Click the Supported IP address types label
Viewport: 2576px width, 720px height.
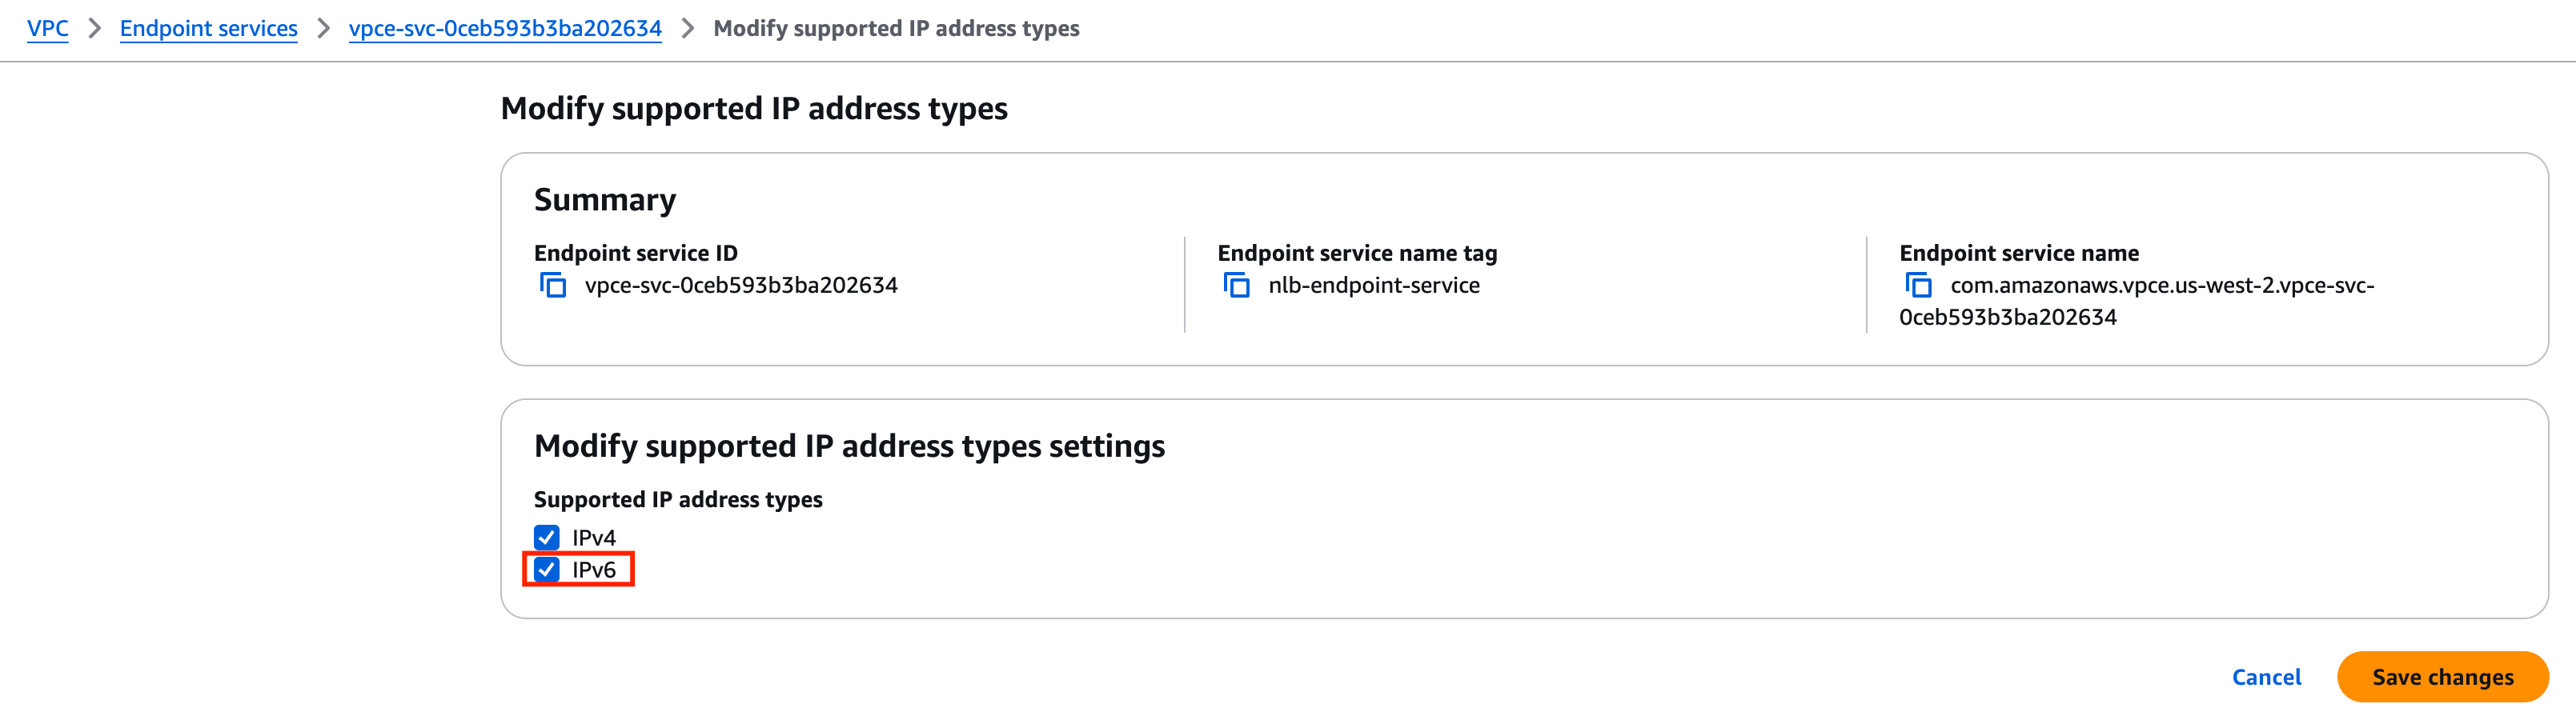[x=678, y=499]
